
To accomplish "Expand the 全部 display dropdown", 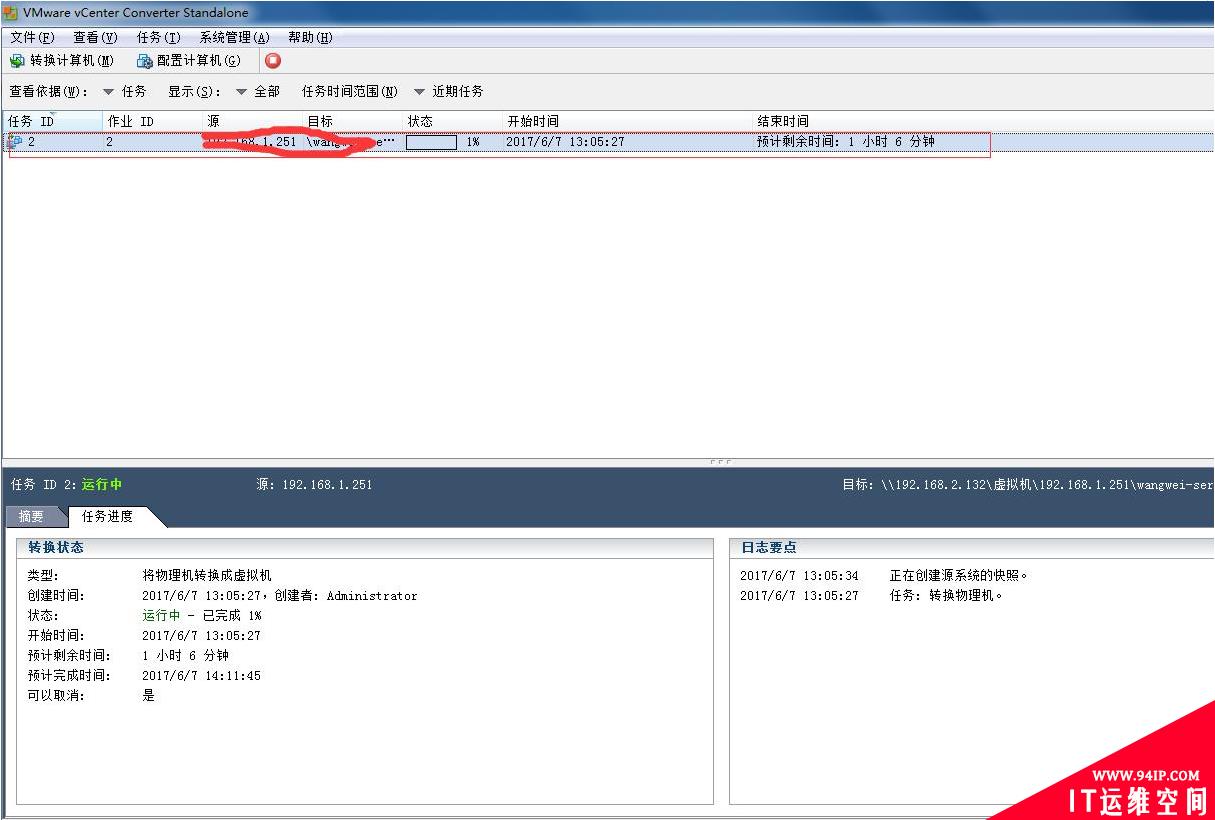I will (258, 91).
